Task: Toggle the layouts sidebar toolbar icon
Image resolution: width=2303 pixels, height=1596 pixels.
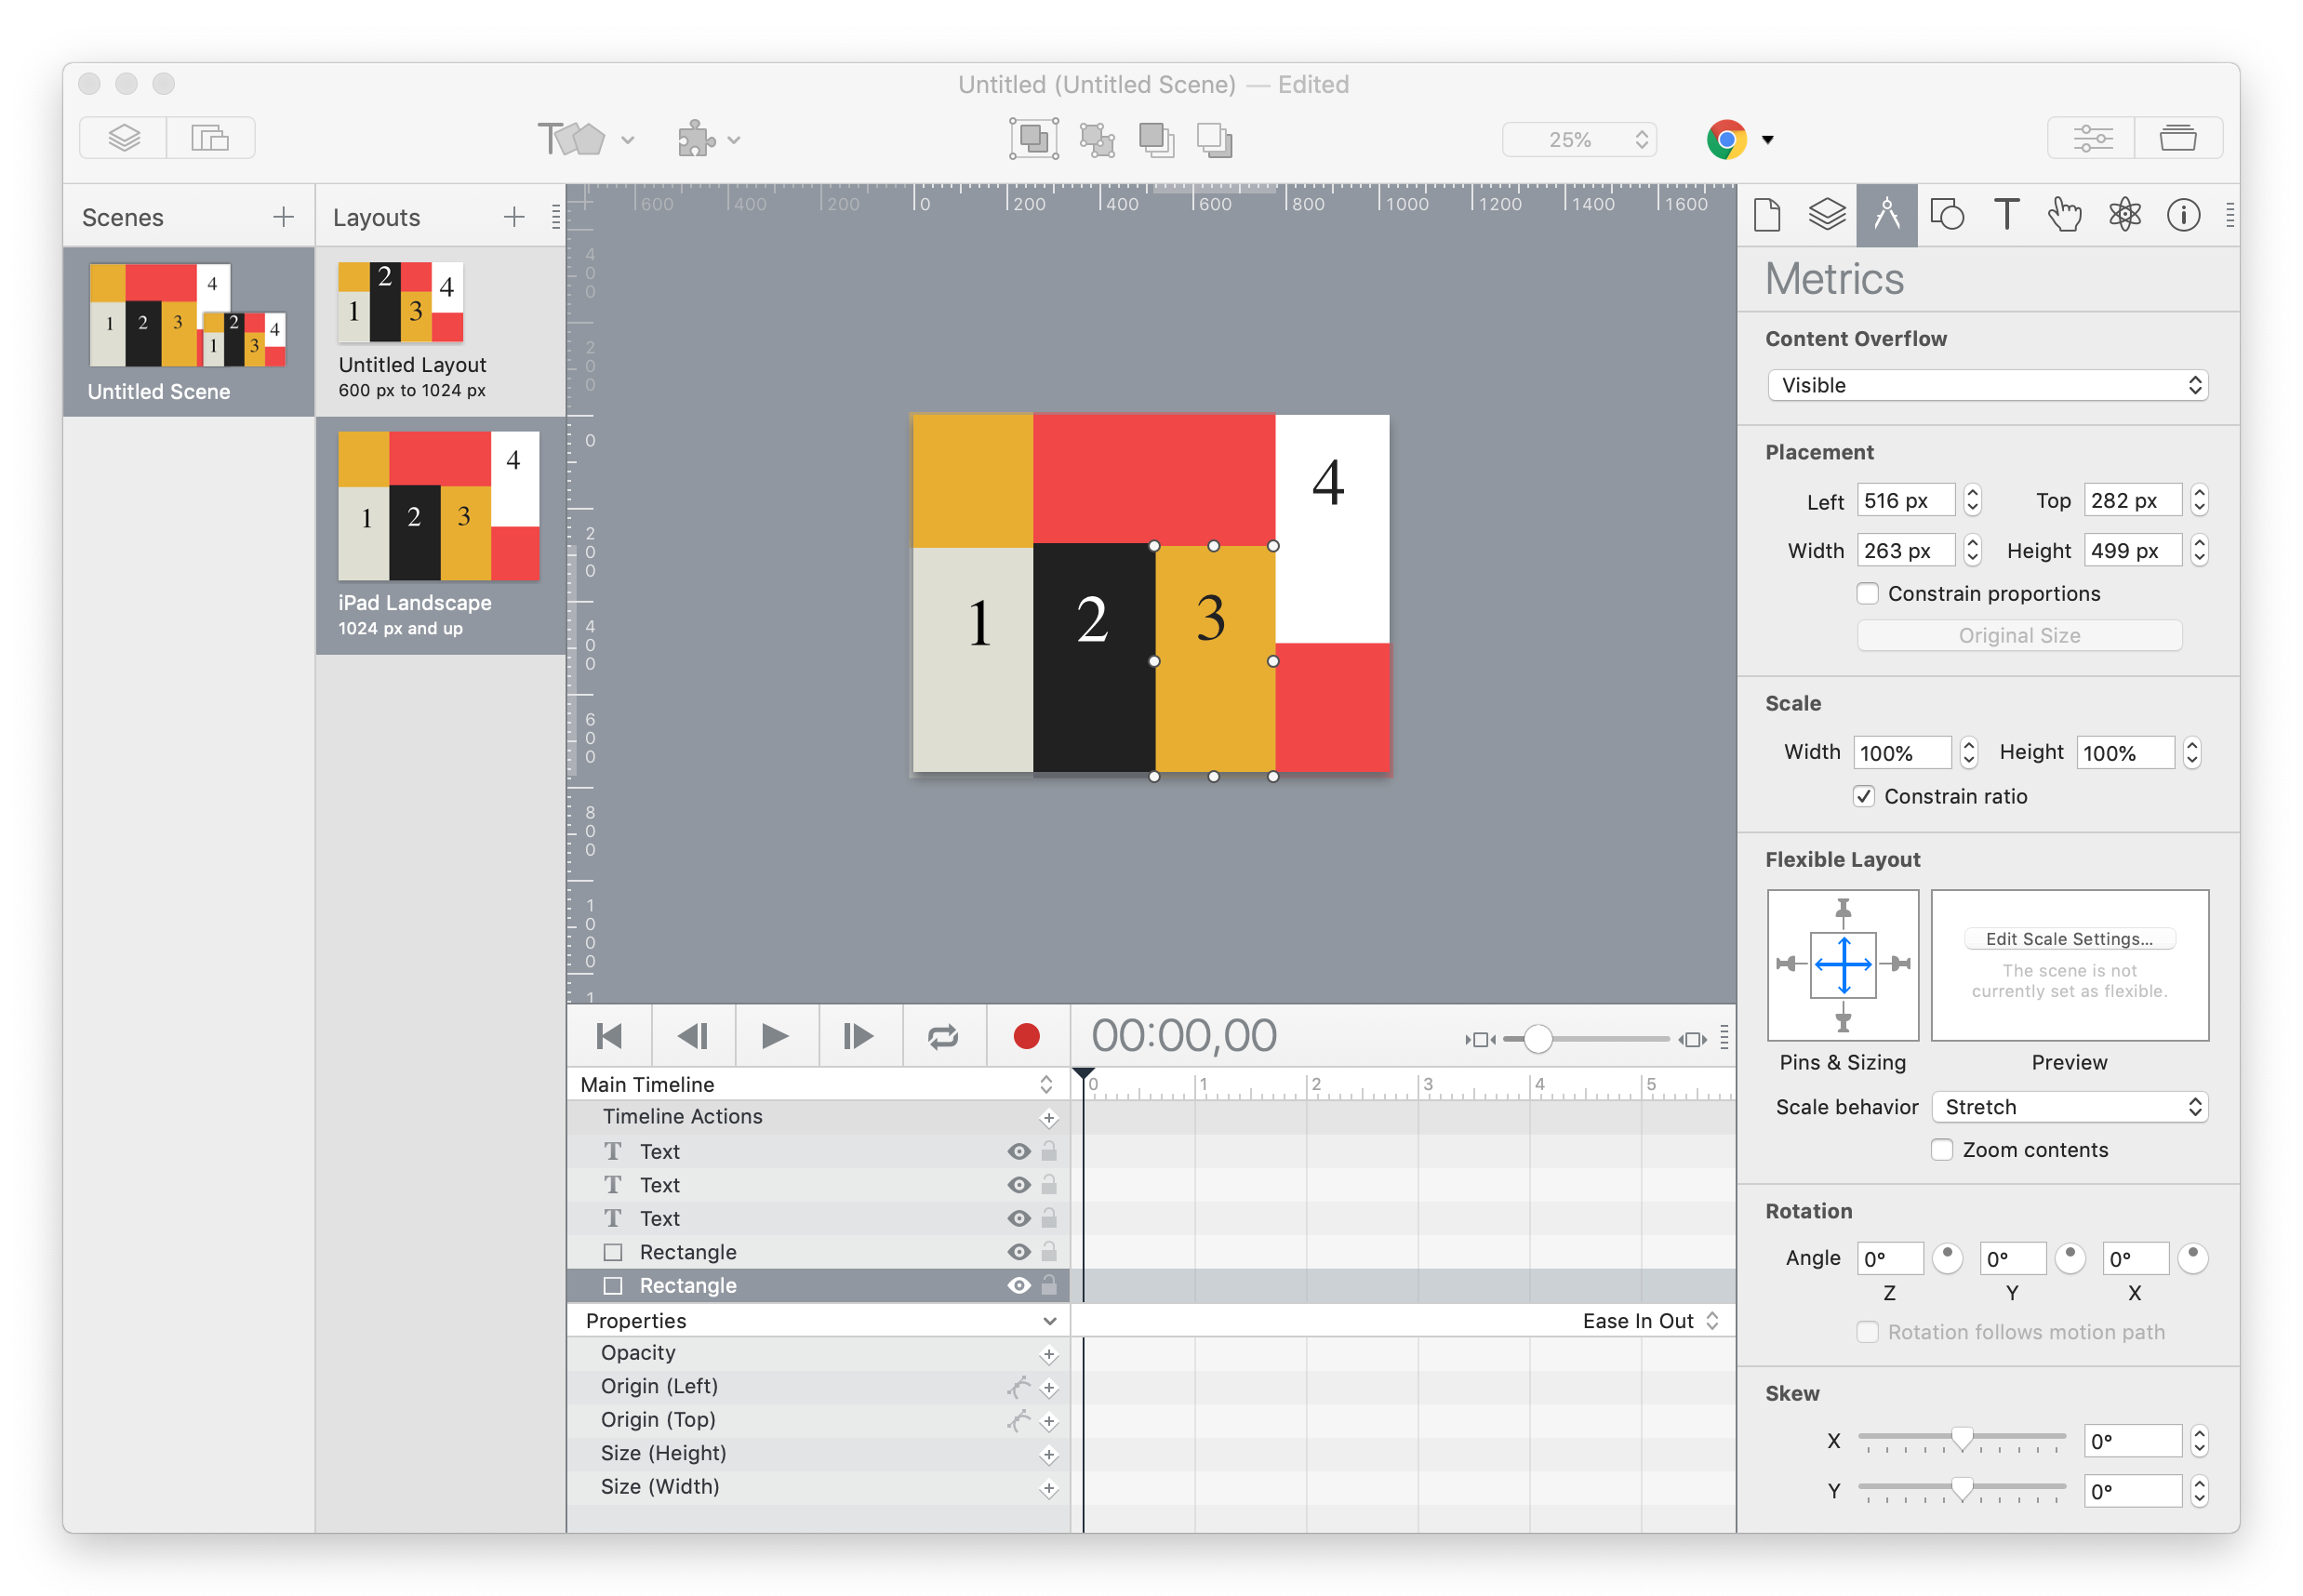Action: coord(210,138)
